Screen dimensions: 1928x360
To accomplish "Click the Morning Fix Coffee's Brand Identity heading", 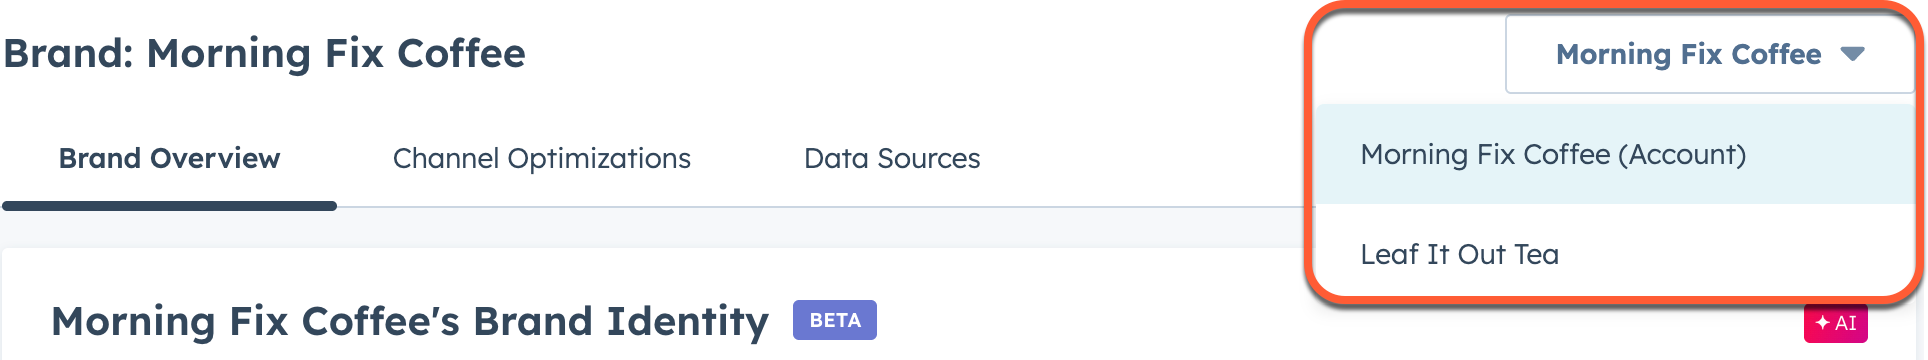I will coord(410,321).
